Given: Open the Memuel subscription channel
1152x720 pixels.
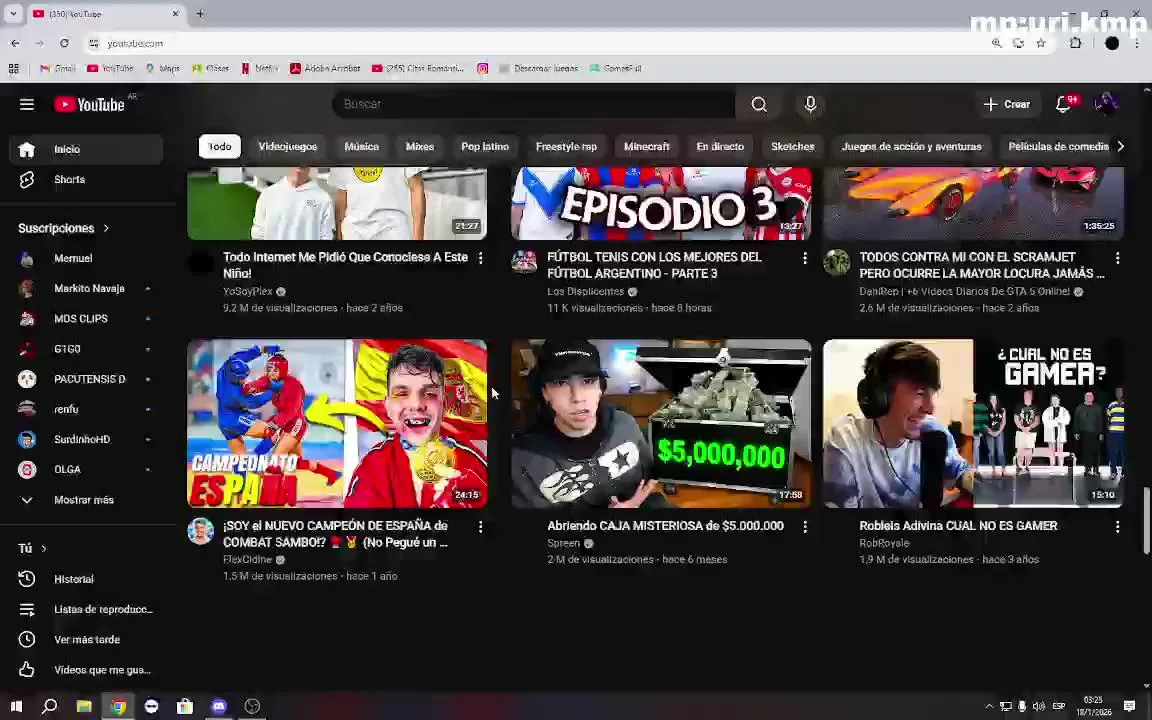Looking at the screenshot, I should click(x=86, y=259).
